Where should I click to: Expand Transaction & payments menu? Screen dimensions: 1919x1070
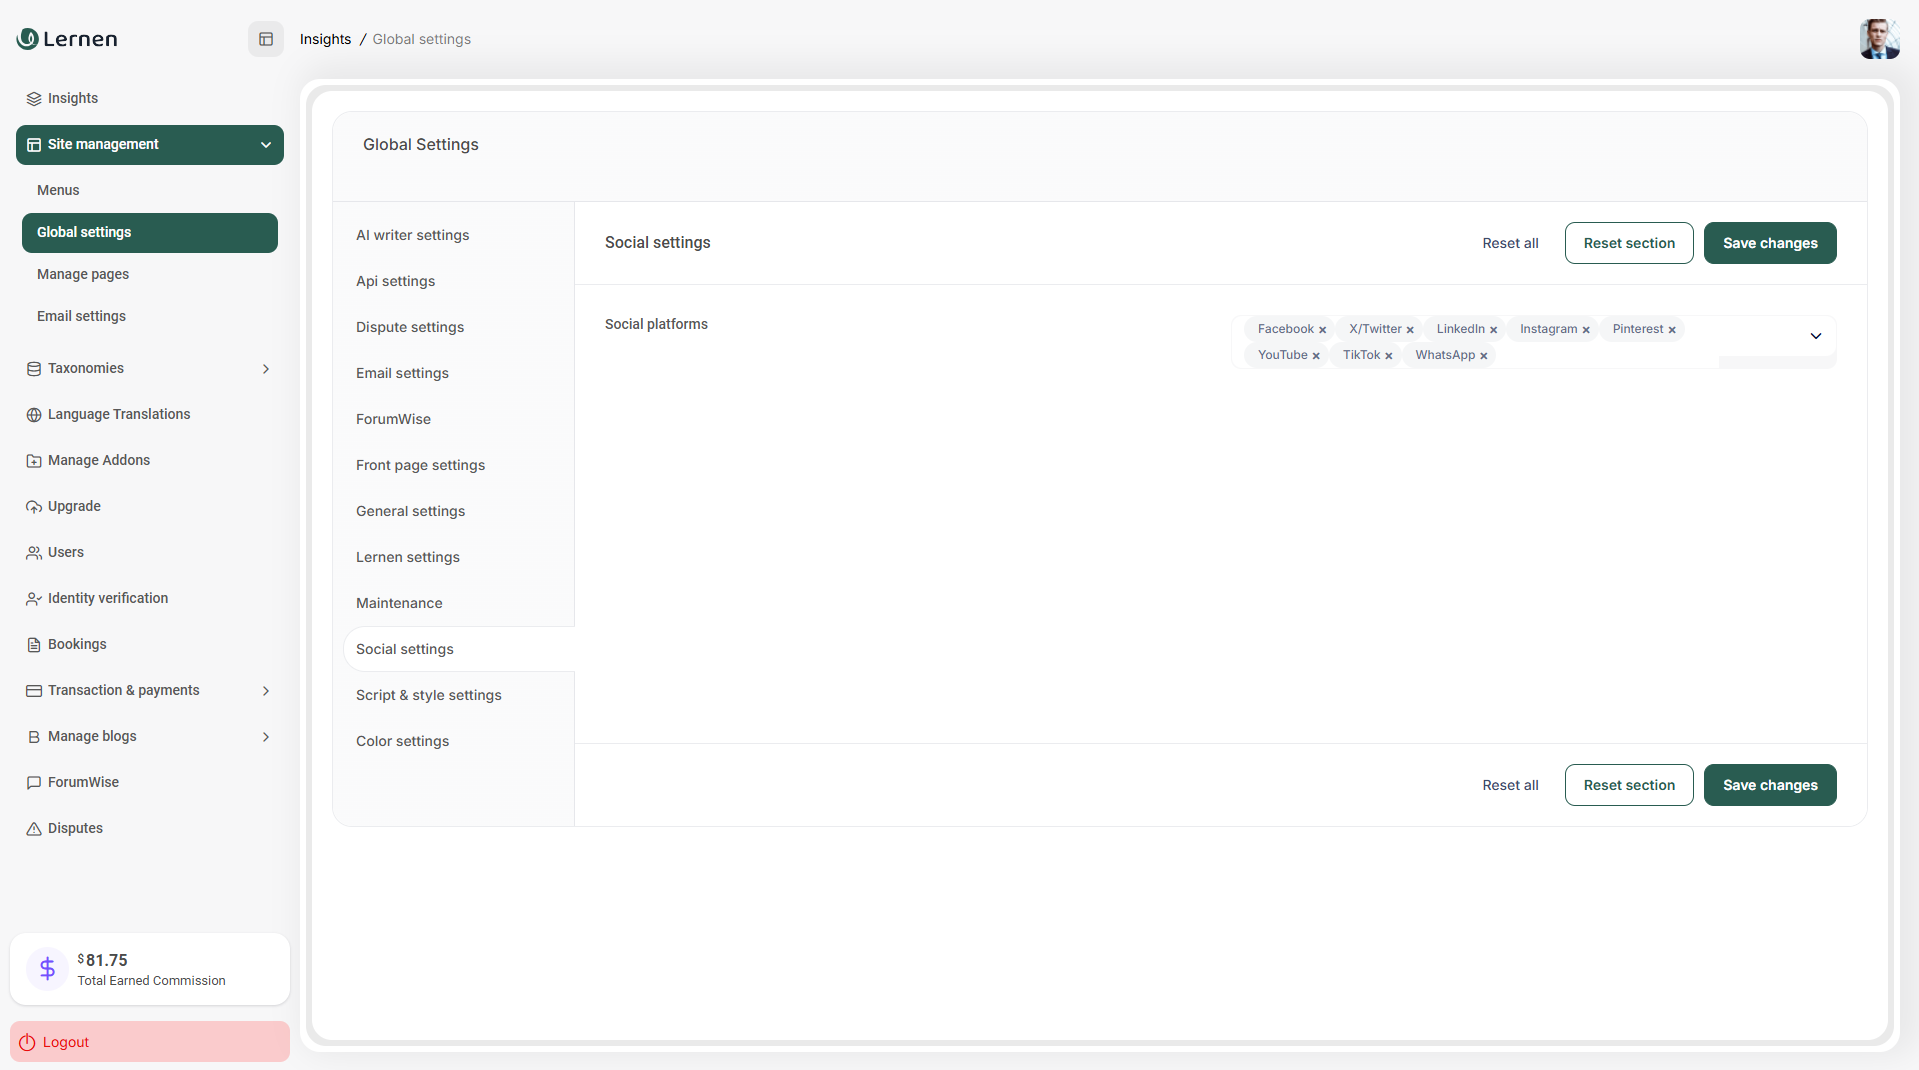(x=266, y=691)
